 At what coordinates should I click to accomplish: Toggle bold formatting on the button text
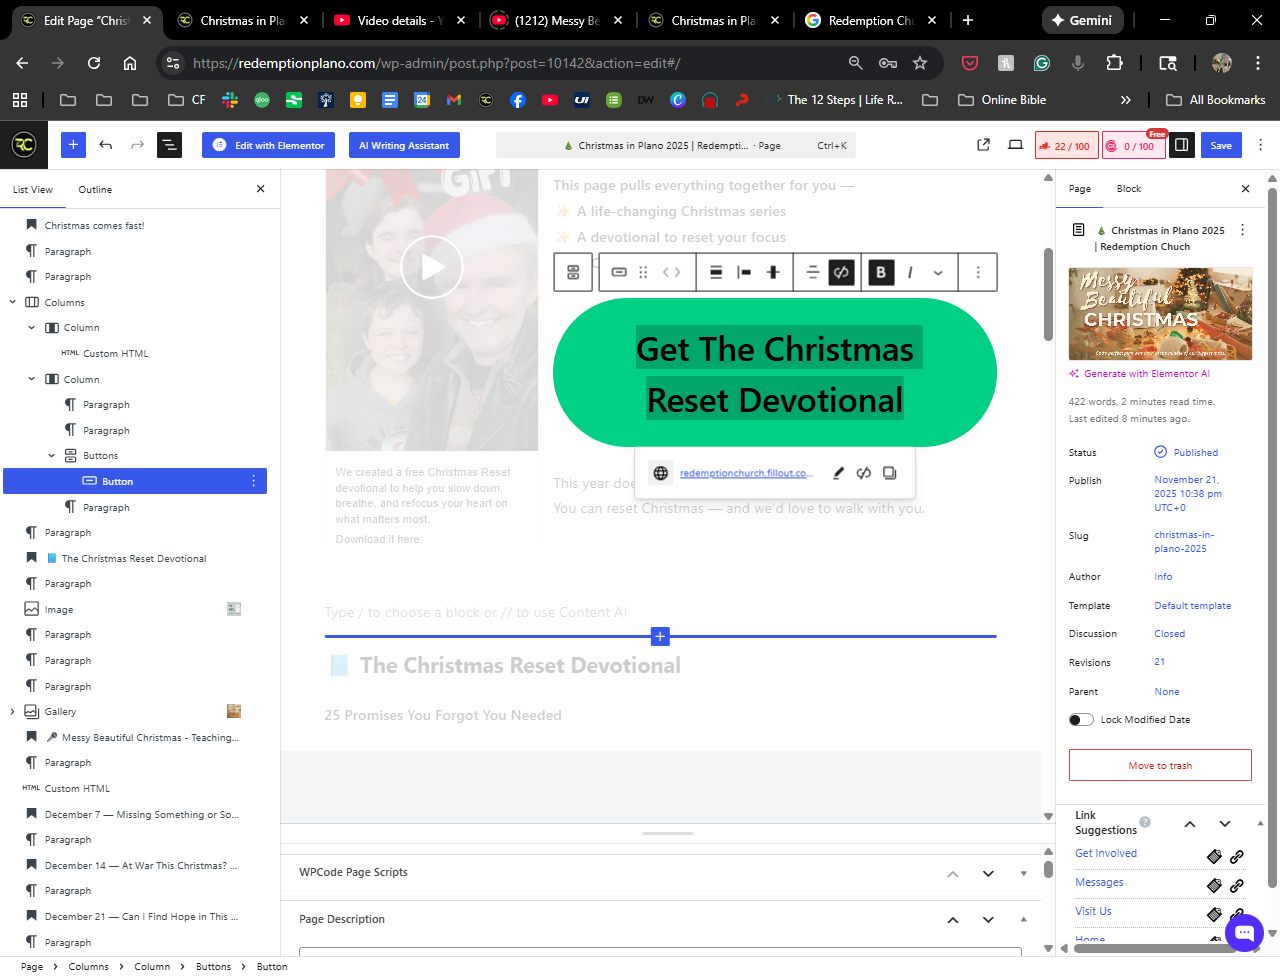[881, 272]
